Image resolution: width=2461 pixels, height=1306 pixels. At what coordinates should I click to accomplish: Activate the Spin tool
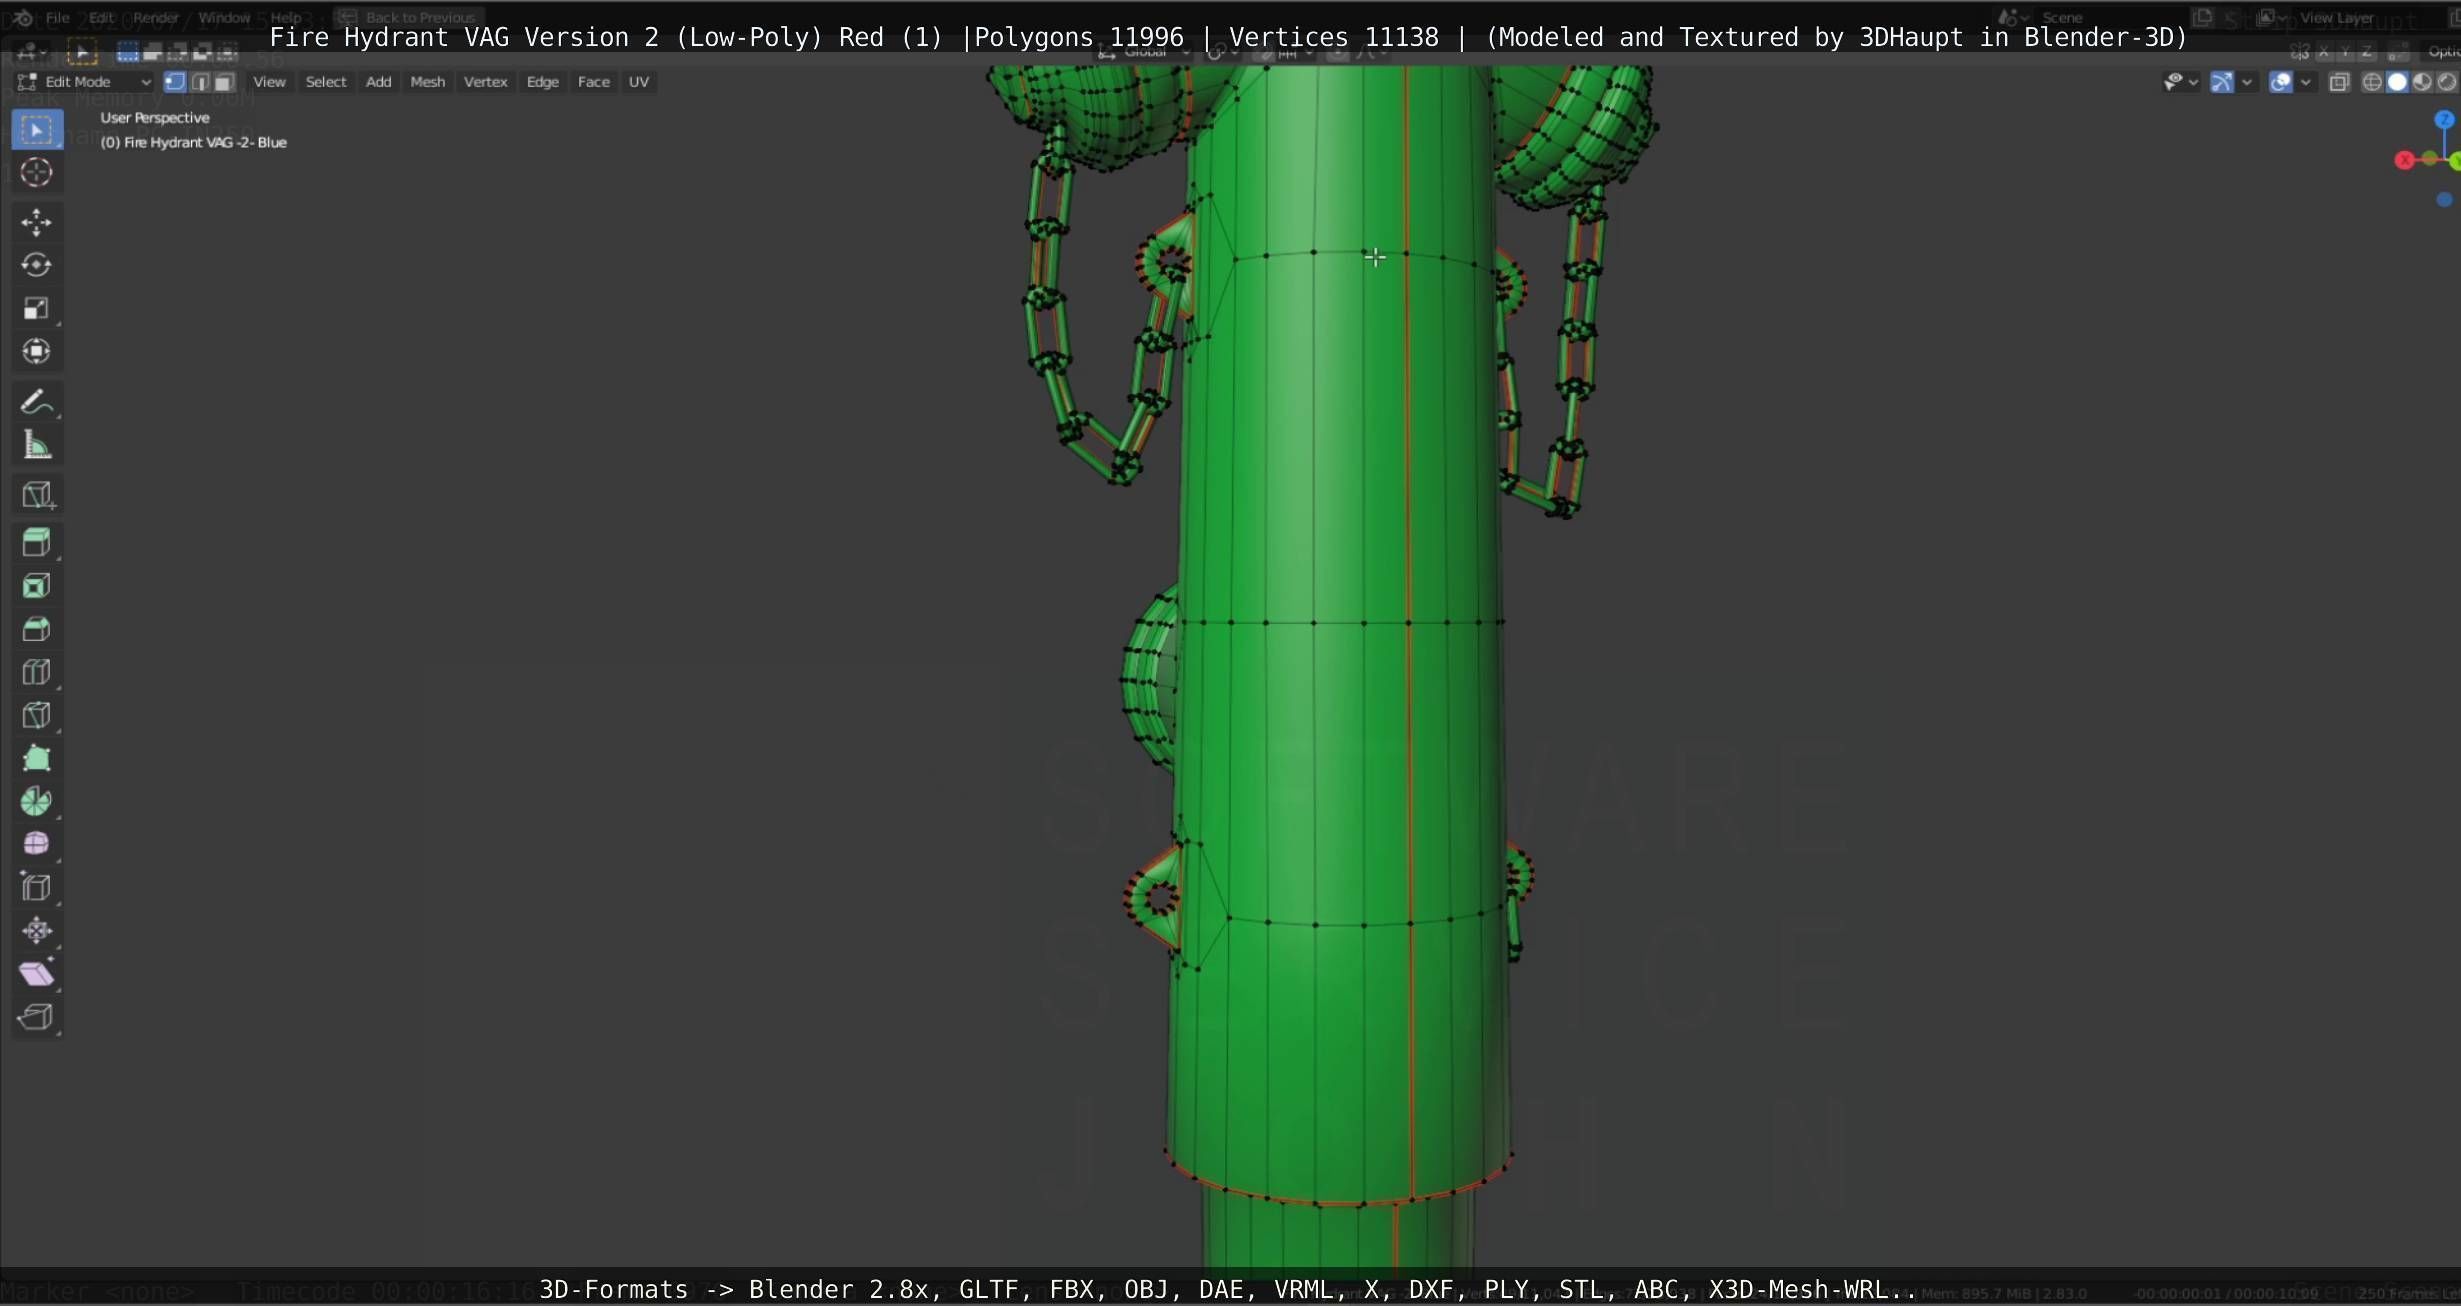point(37,801)
